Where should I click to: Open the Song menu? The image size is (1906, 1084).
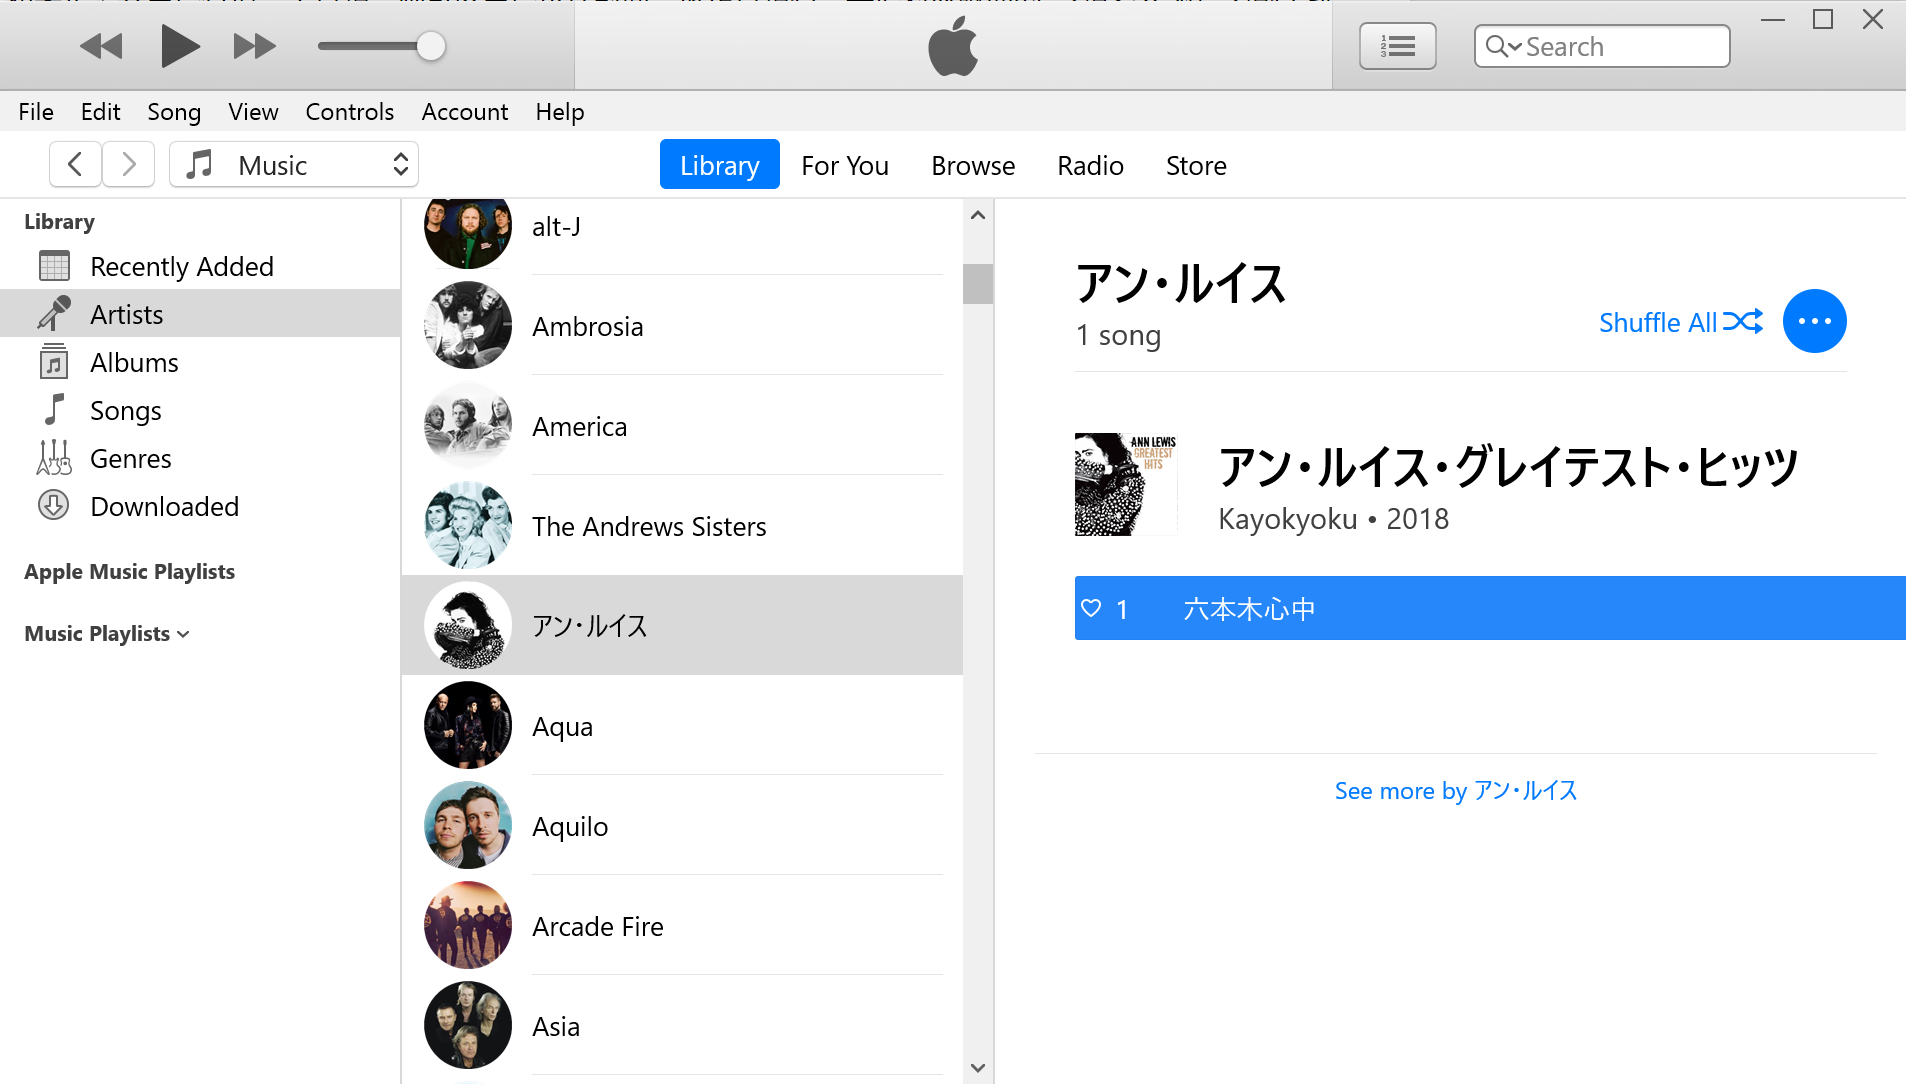174,112
